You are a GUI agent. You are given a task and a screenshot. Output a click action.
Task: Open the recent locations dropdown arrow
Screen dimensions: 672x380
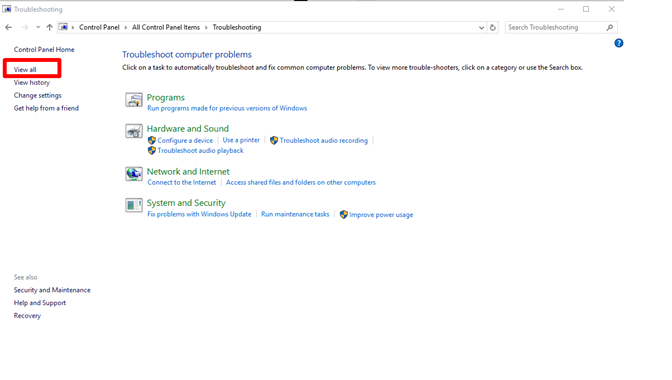[x=38, y=27]
